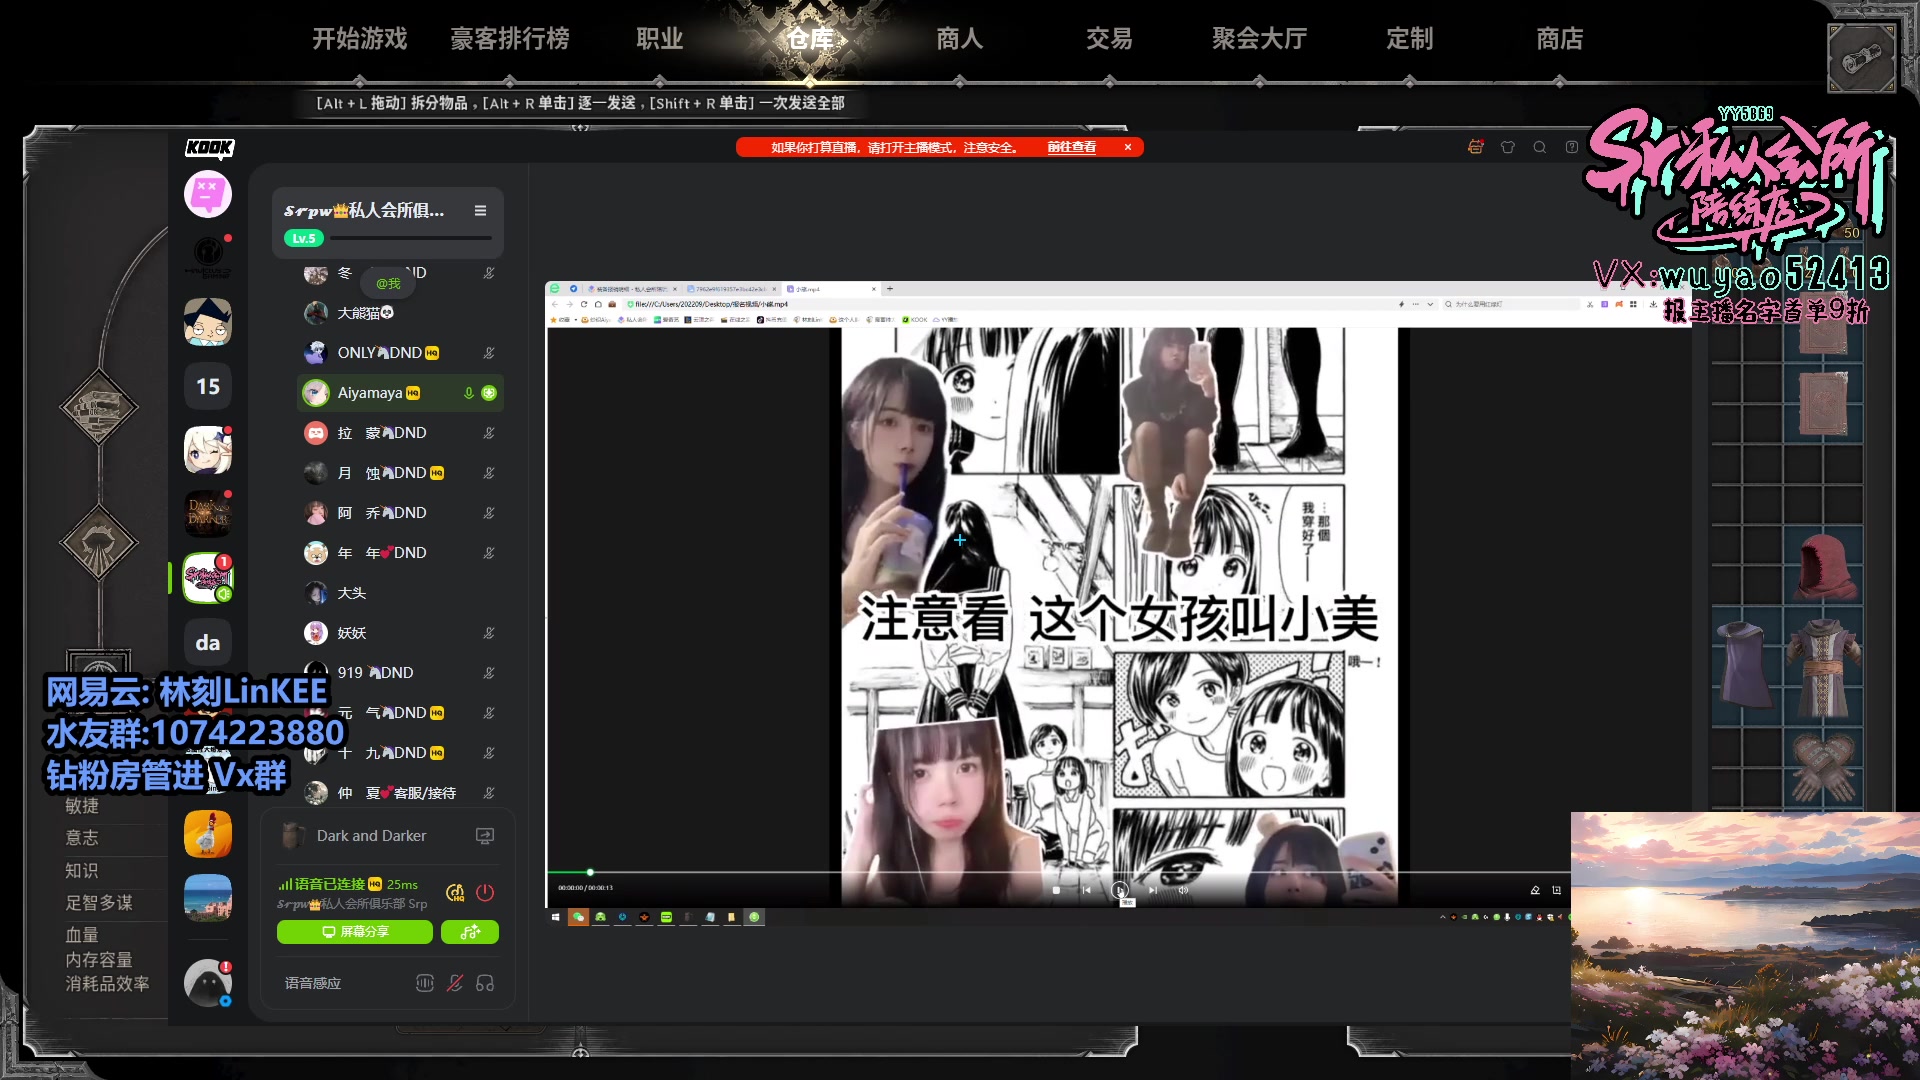
Task: Click the fullscreen icon in the video player
Action: (x=1556, y=890)
